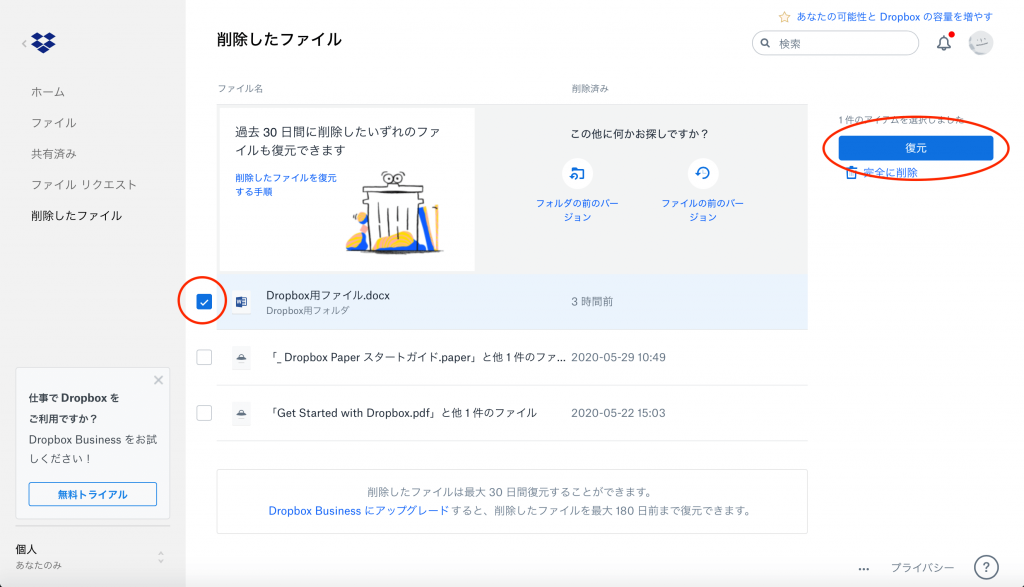Select 削除したファイル in the sidebar
This screenshot has height=587, width=1024.
coord(76,215)
